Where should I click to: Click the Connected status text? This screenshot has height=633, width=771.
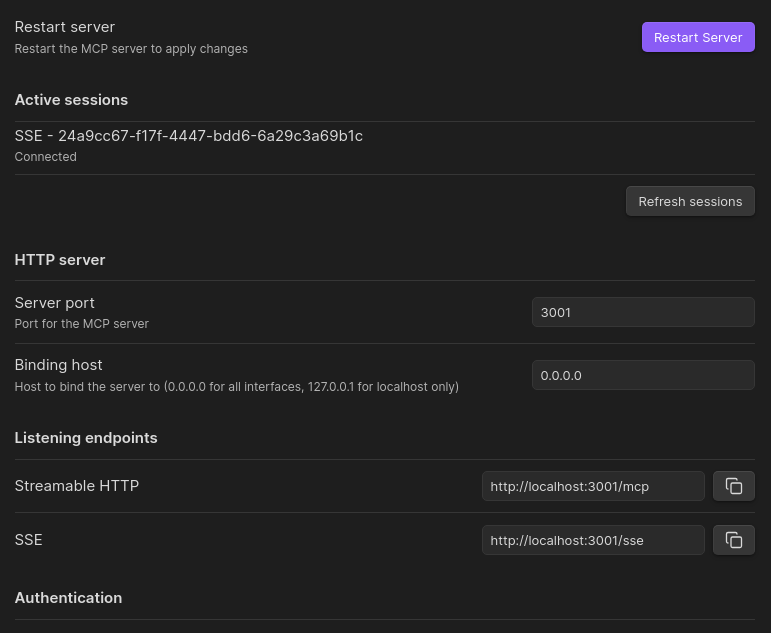[x=46, y=157]
